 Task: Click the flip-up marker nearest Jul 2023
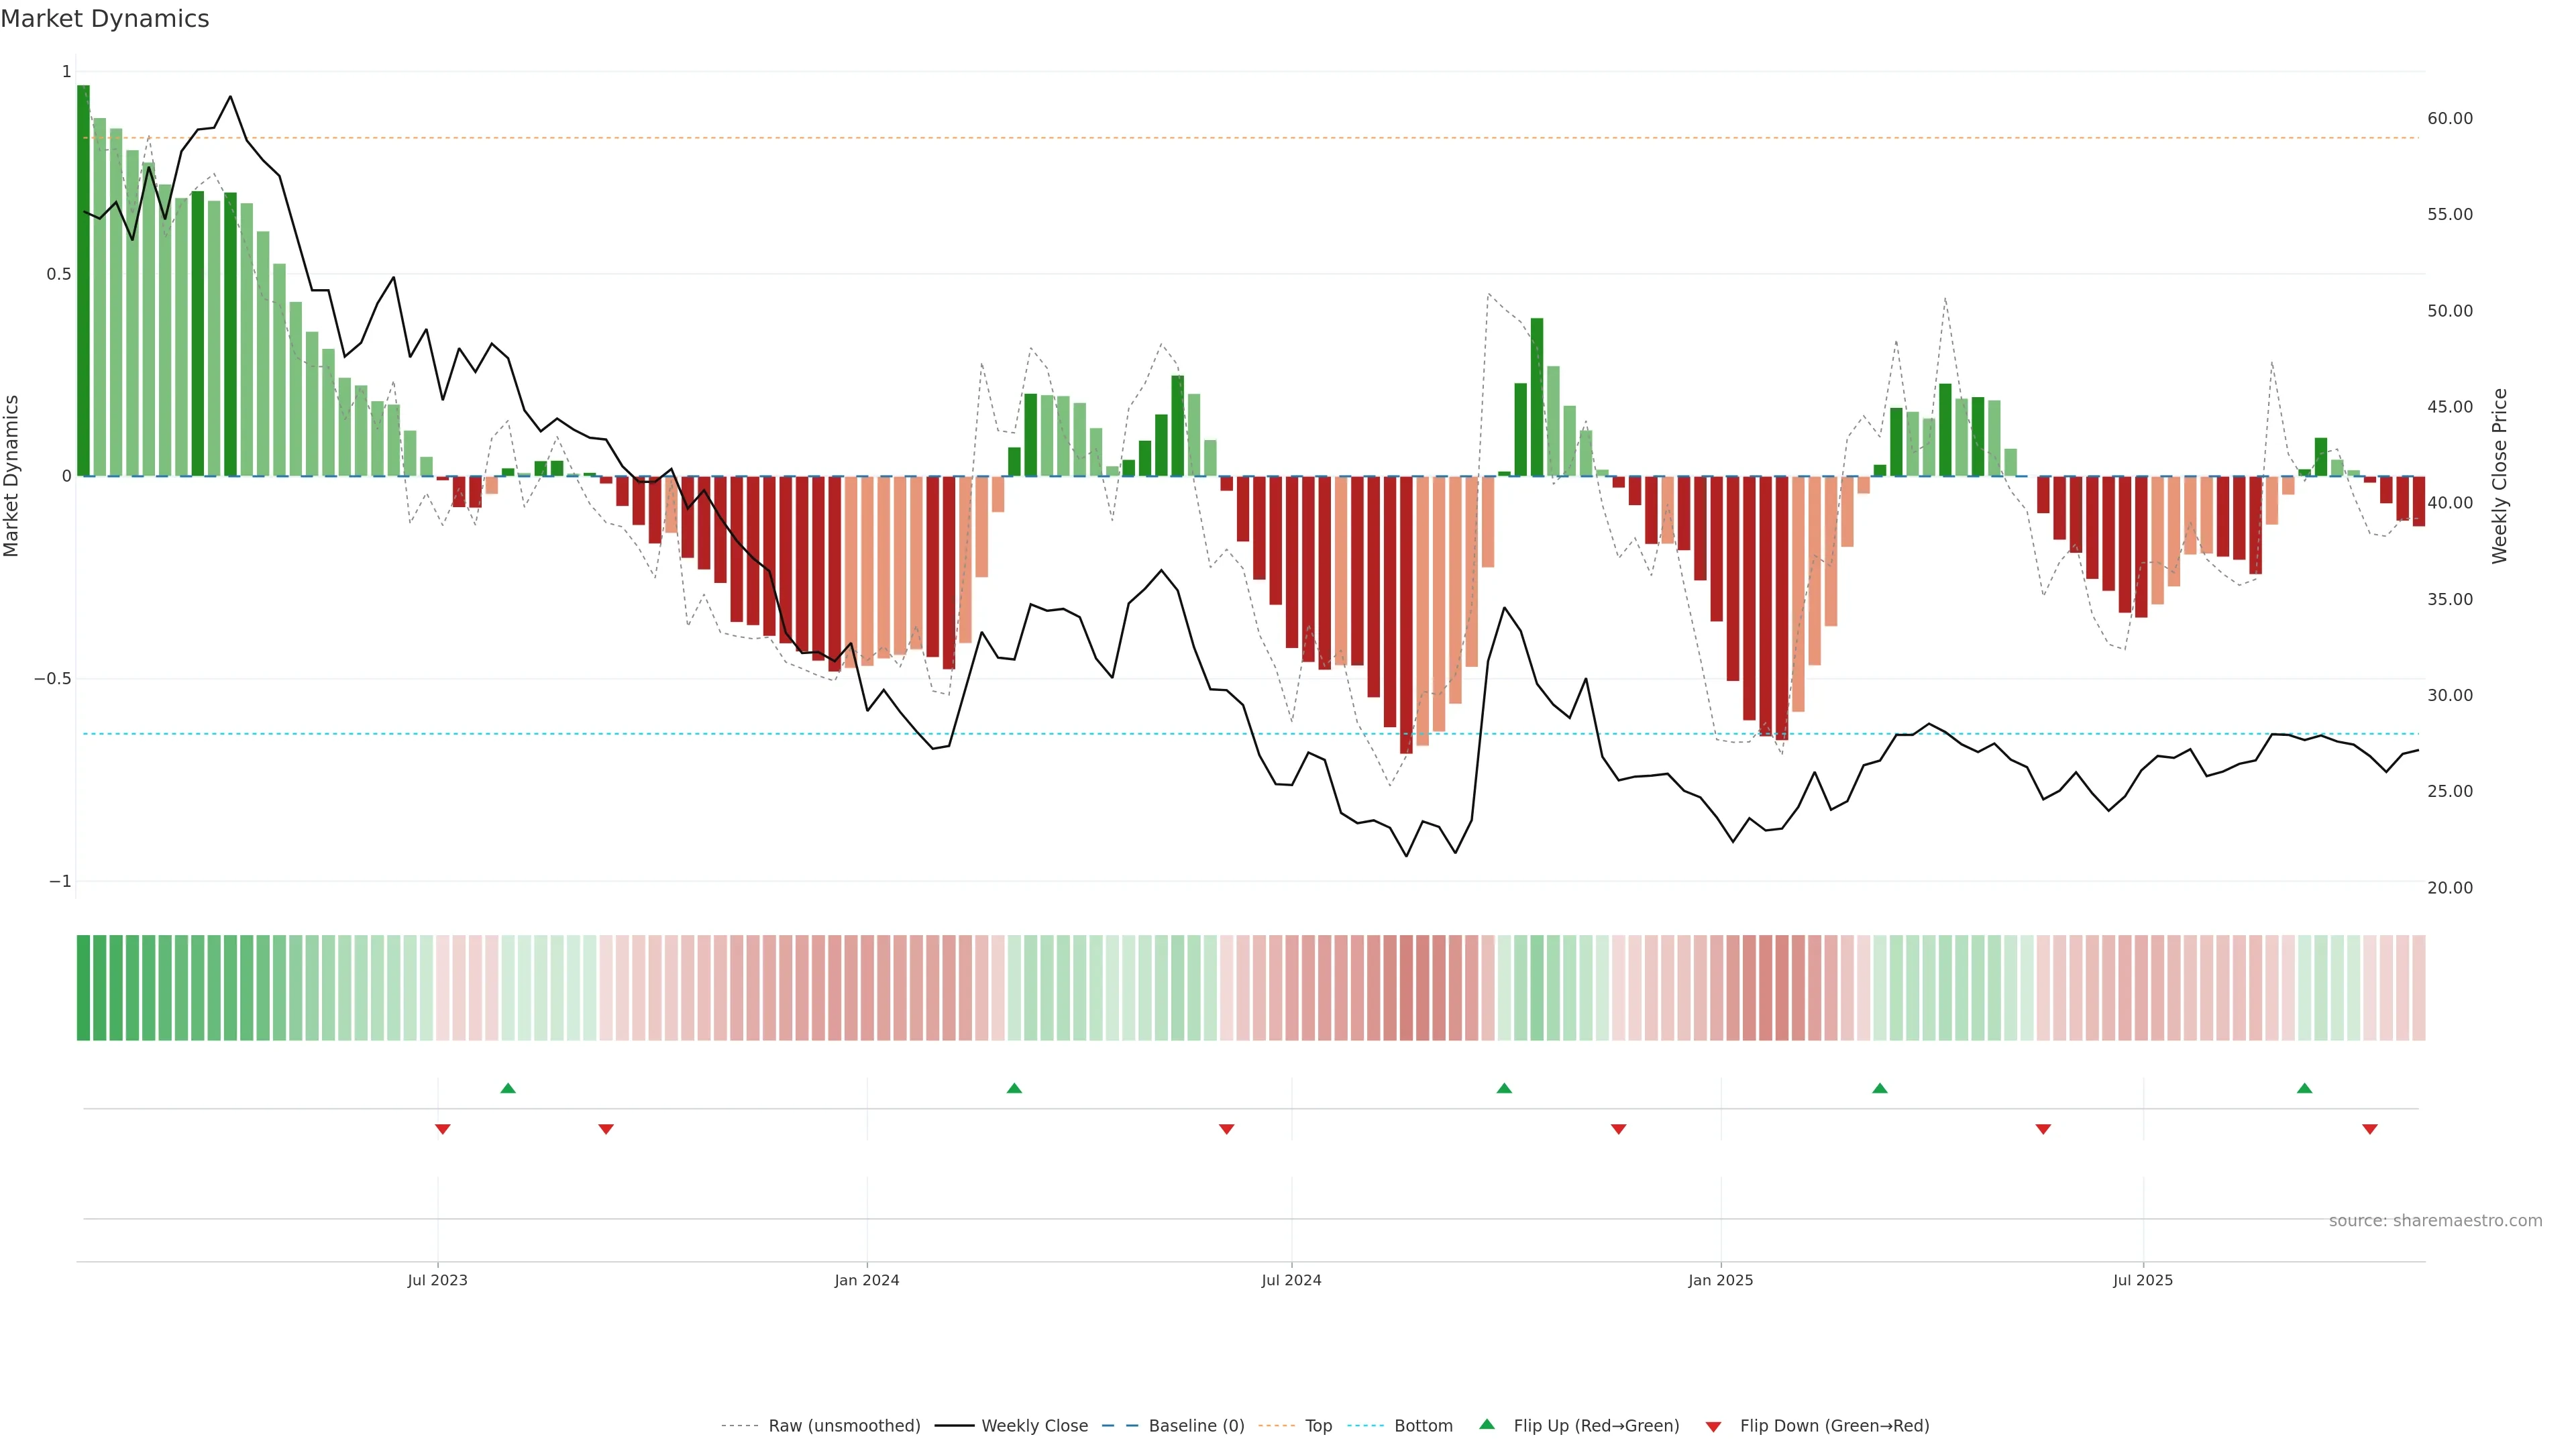tap(508, 1088)
